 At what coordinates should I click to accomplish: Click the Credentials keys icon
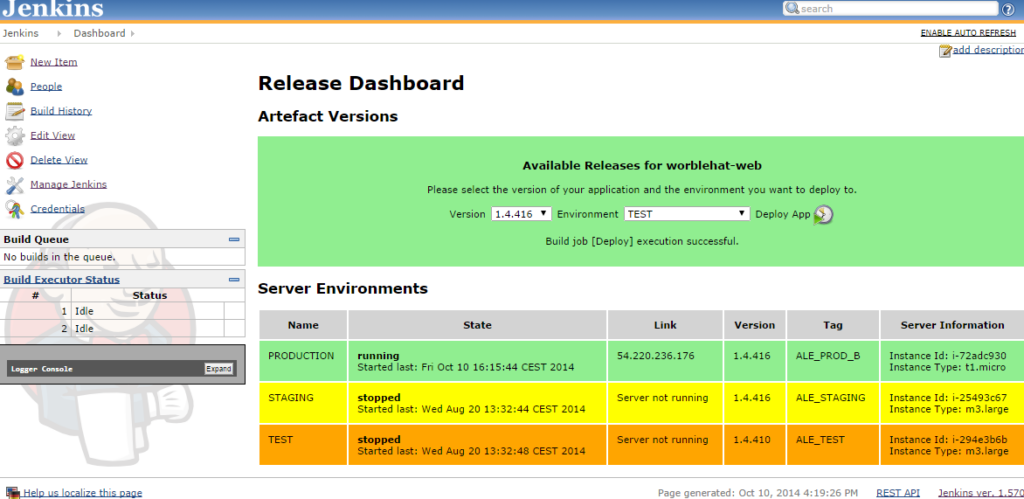pos(14,209)
